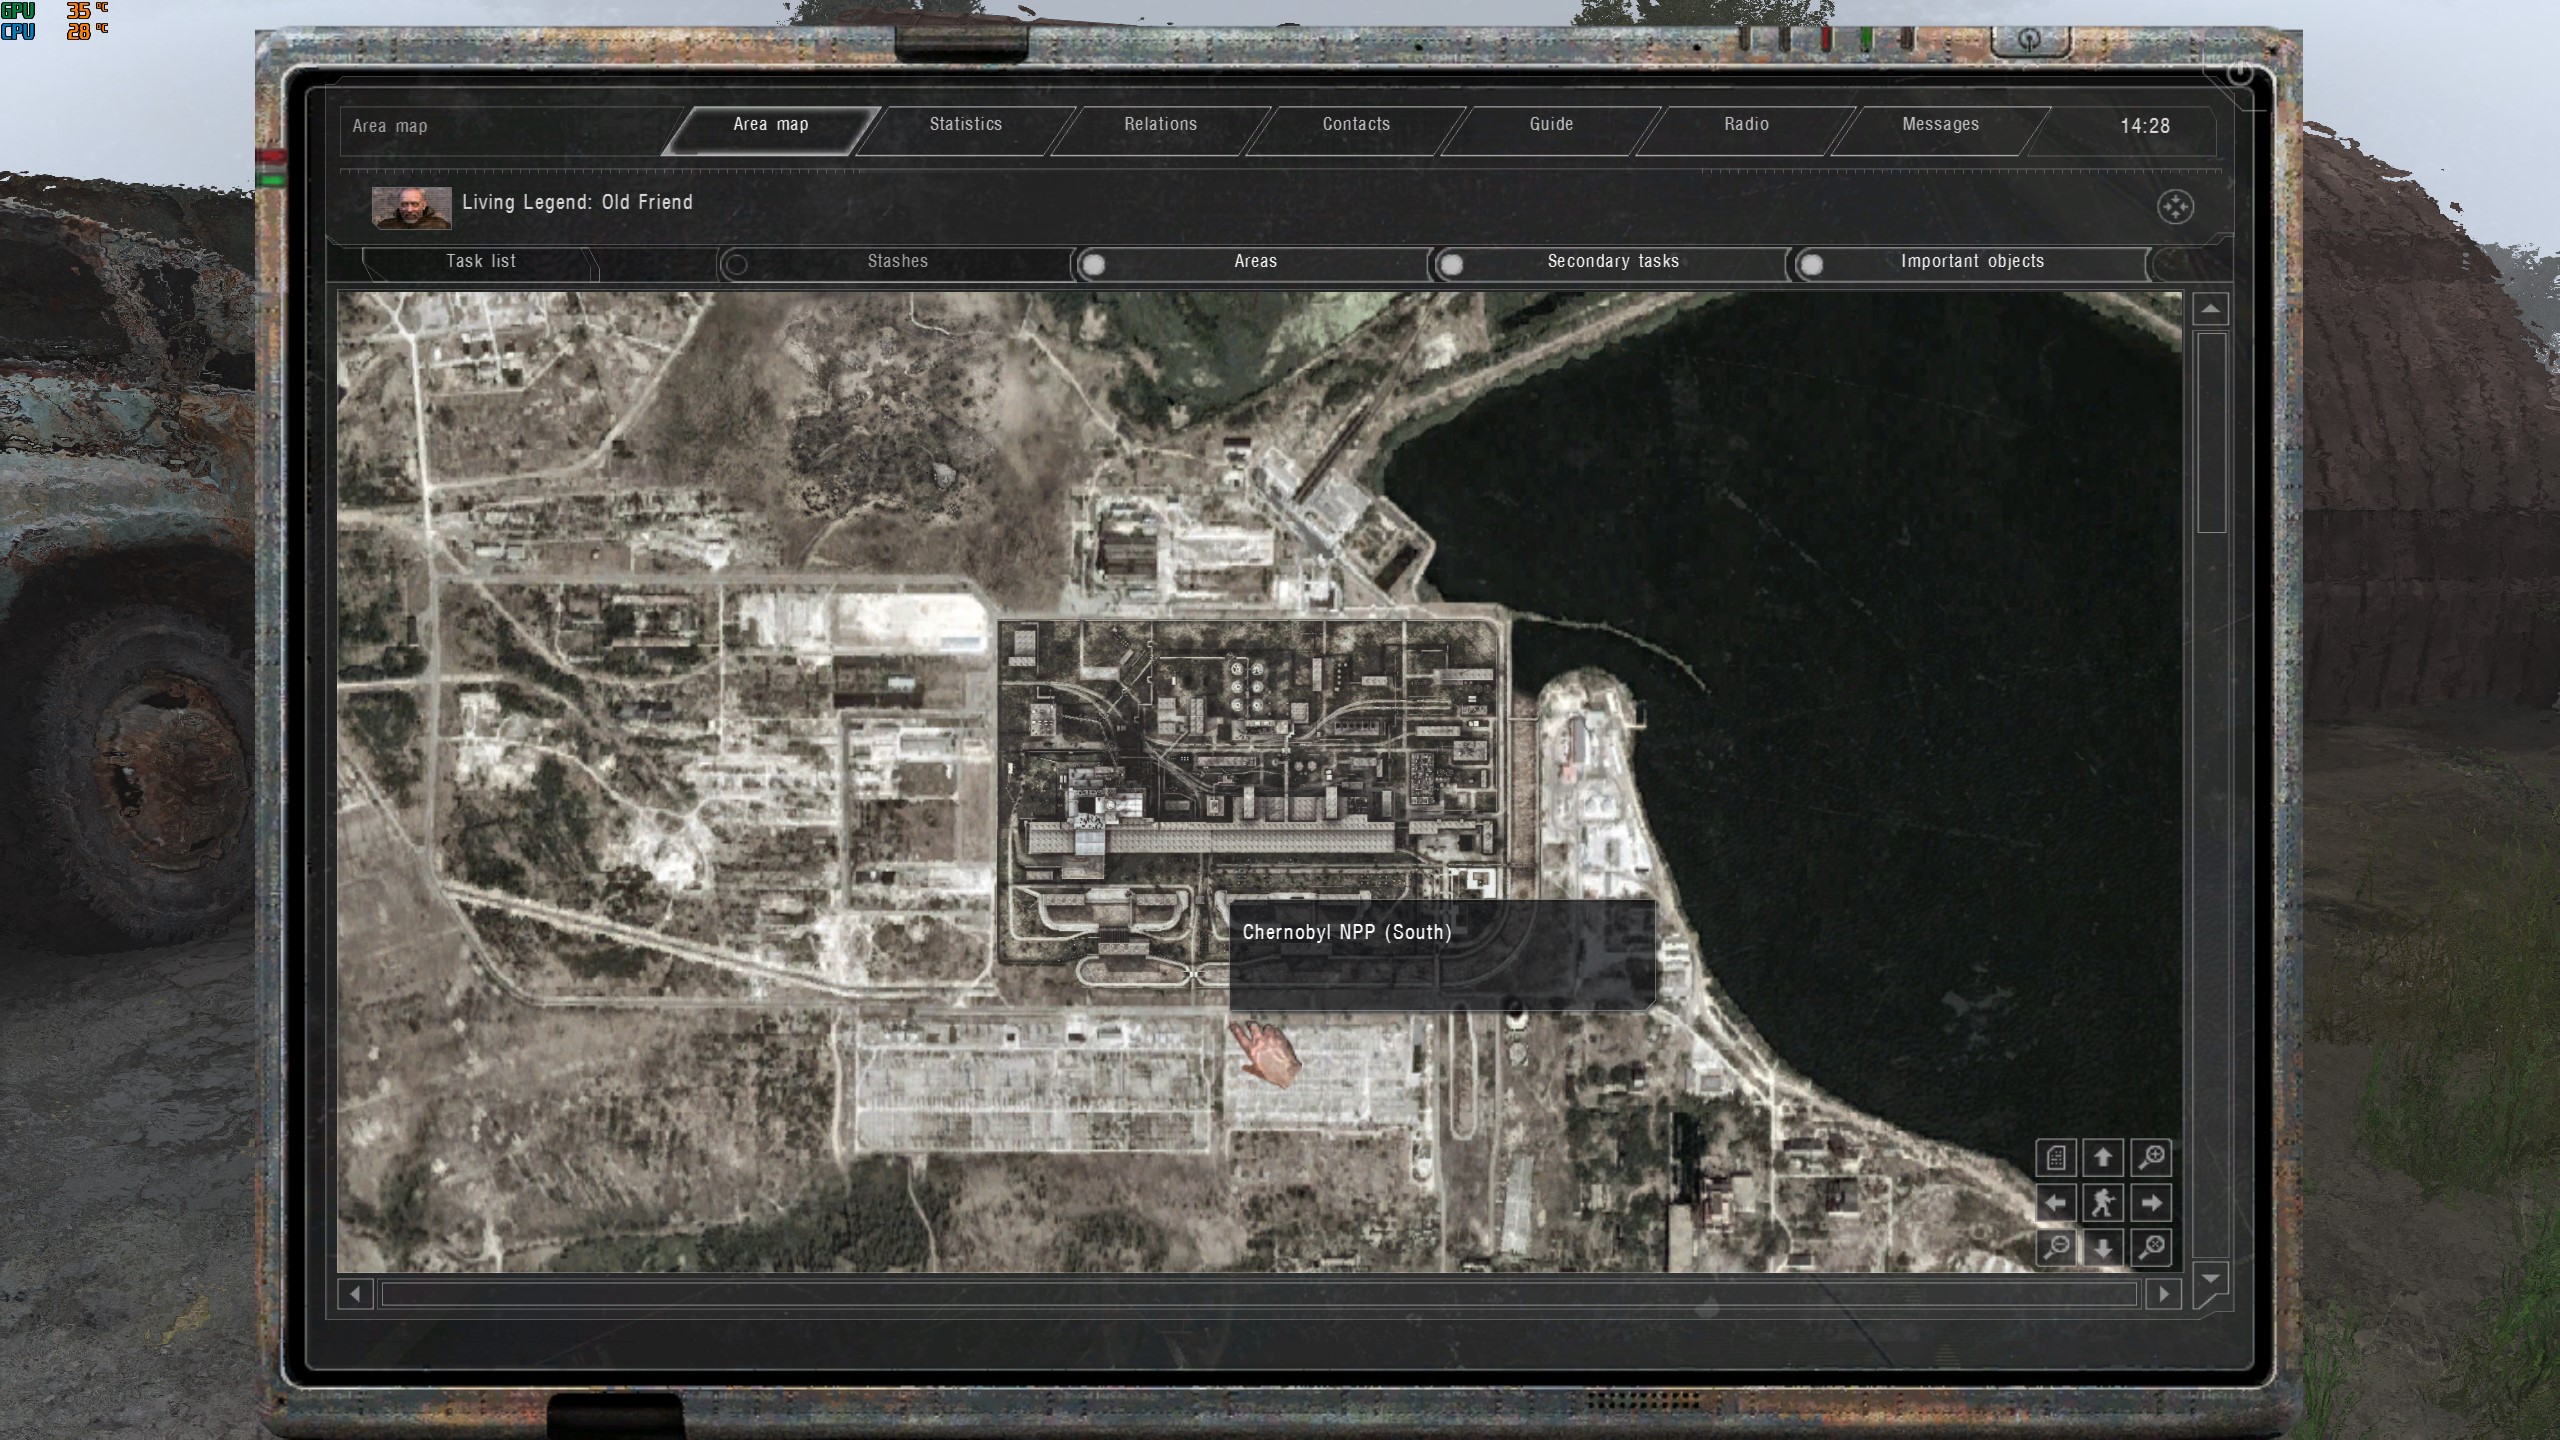Click the fit-to-view magnifier icon
Viewport: 2560px width, 1440px height.
(x=2151, y=1247)
